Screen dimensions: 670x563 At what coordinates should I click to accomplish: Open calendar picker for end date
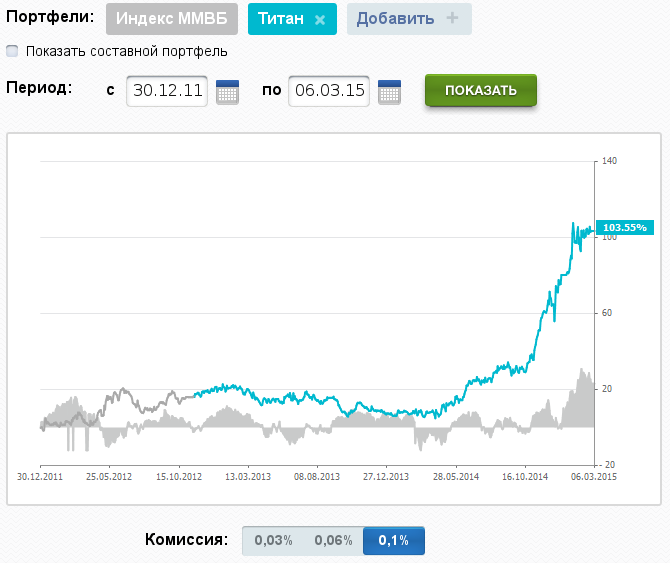point(389,91)
